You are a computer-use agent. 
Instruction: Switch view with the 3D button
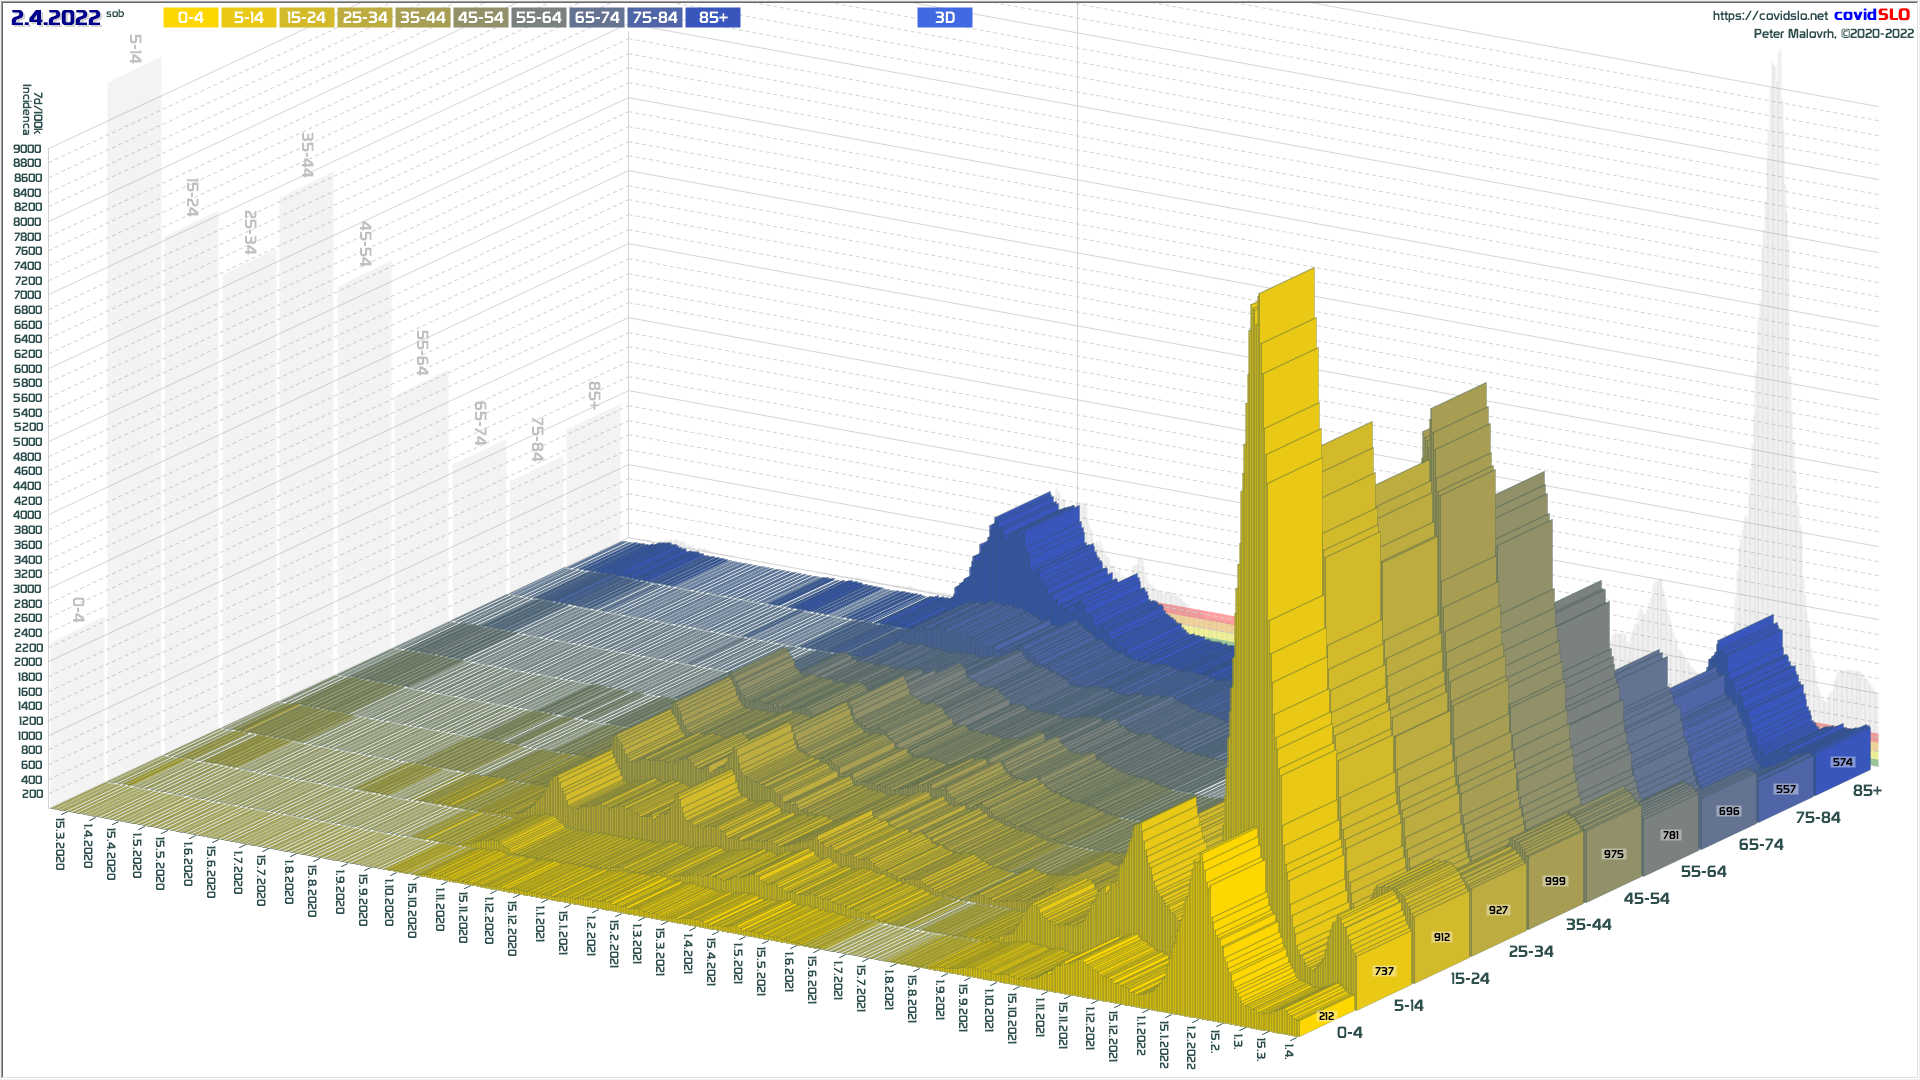coord(944,18)
